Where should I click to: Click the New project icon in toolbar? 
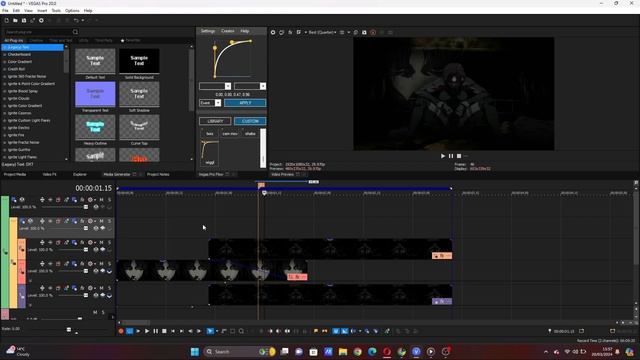7,20
